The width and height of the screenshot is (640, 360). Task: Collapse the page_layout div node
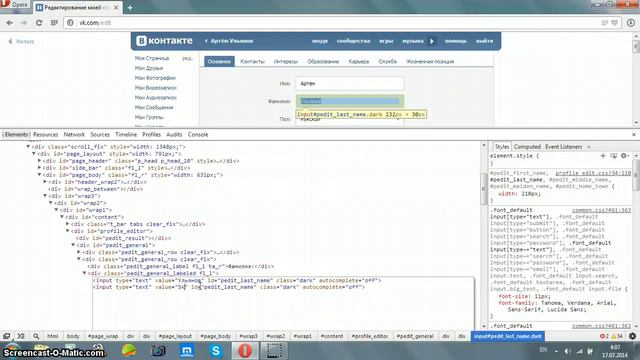[x=34, y=153]
